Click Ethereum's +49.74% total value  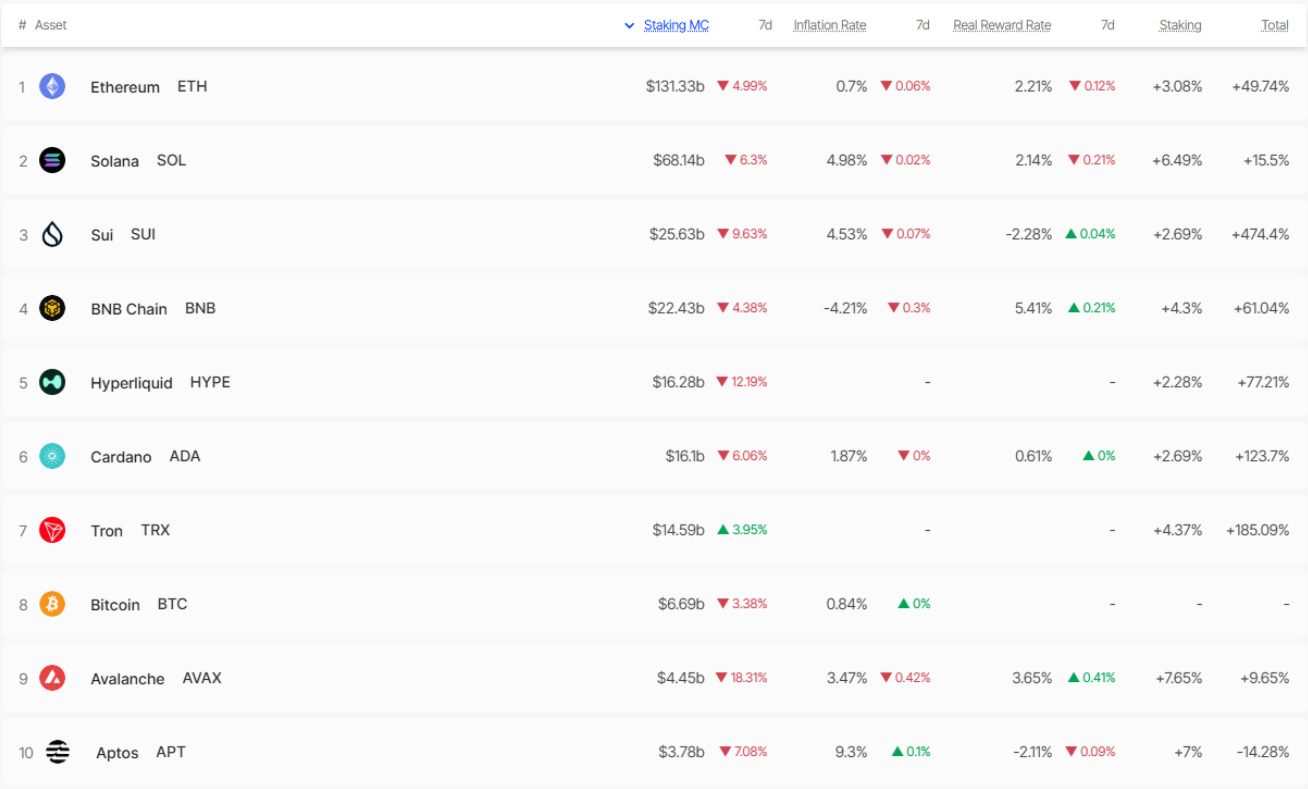coord(1261,86)
